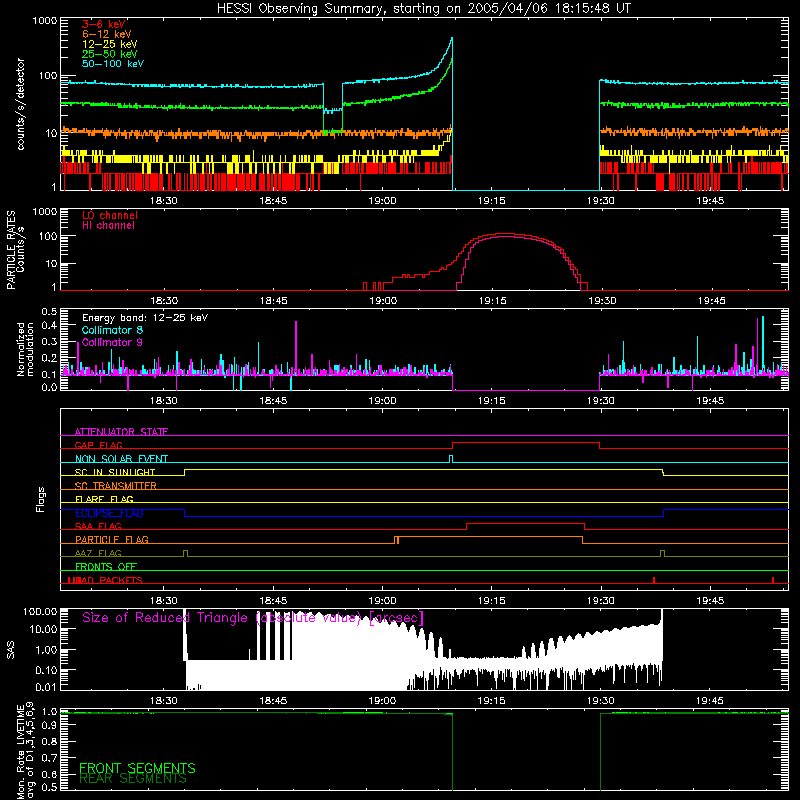Click the 1000 y-axis value on counts plot

click(44, 21)
